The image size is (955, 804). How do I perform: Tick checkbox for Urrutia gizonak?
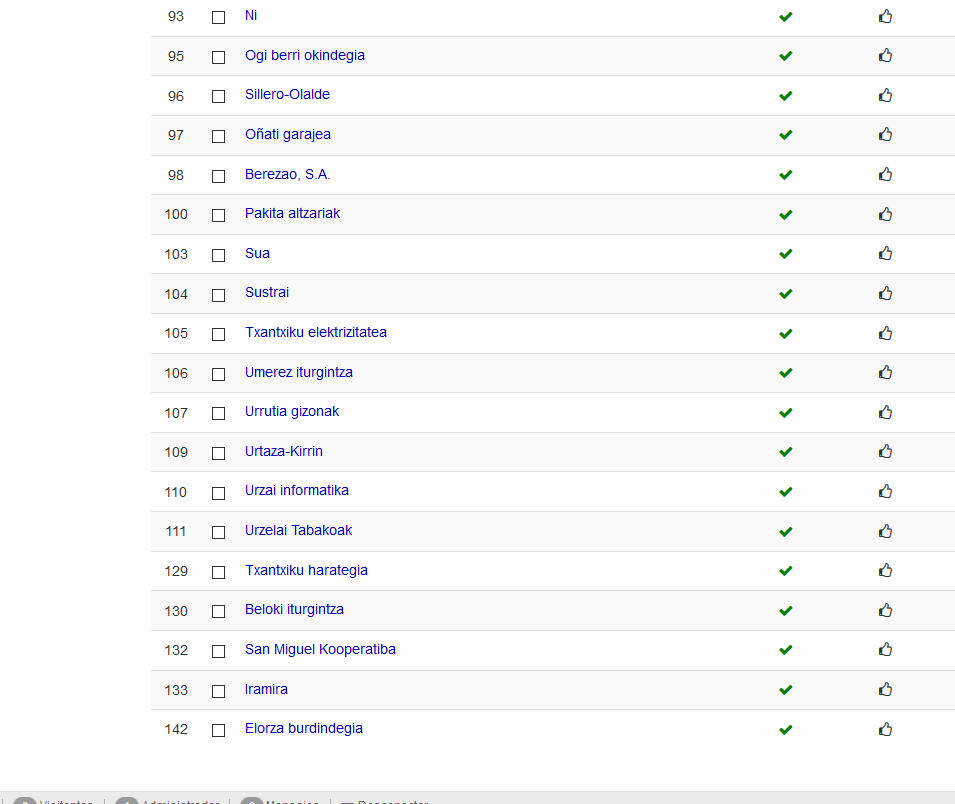tap(219, 414)
